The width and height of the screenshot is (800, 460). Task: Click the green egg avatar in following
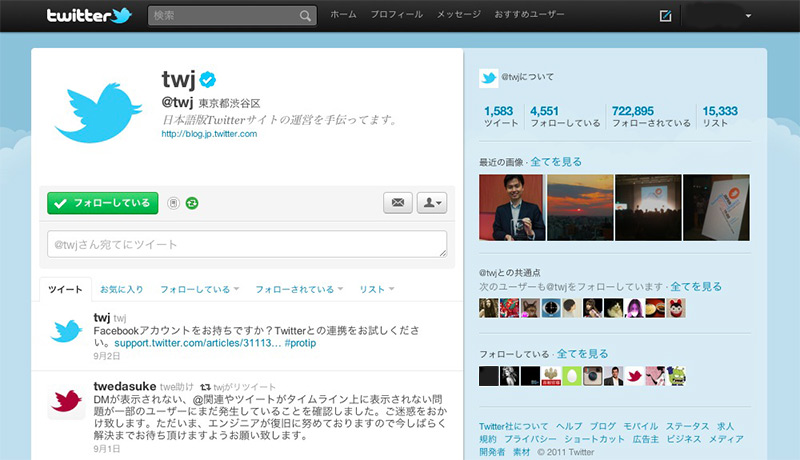point(572,376)
